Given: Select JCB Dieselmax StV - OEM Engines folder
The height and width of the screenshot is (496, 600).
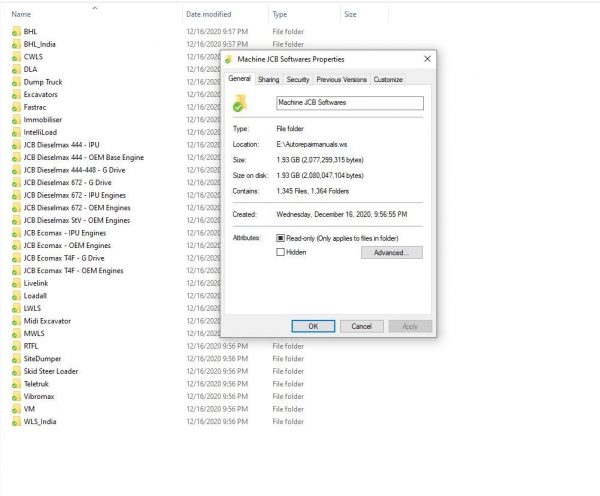Looking at the screenshot, I should click(77, 220).
